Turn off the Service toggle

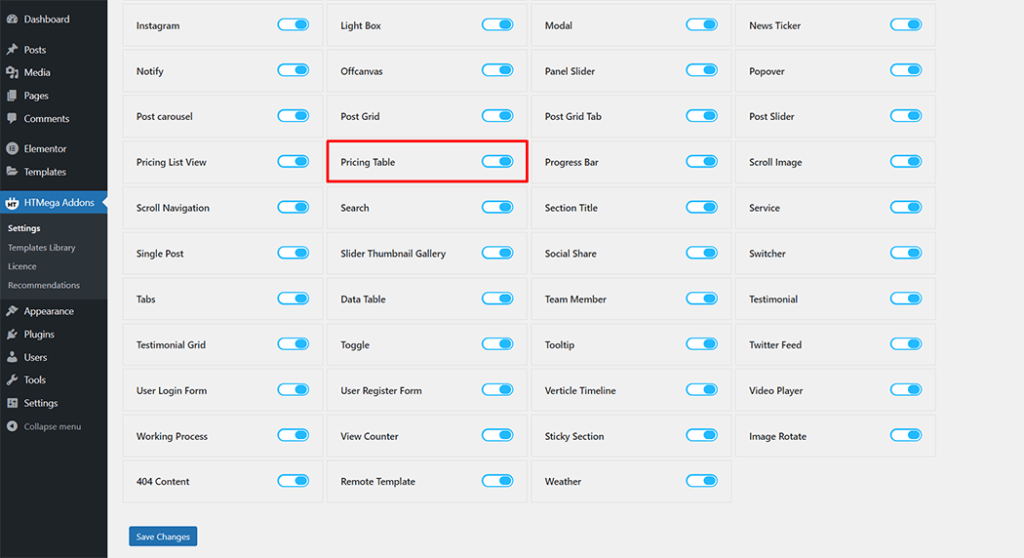(x=906, y=207)
